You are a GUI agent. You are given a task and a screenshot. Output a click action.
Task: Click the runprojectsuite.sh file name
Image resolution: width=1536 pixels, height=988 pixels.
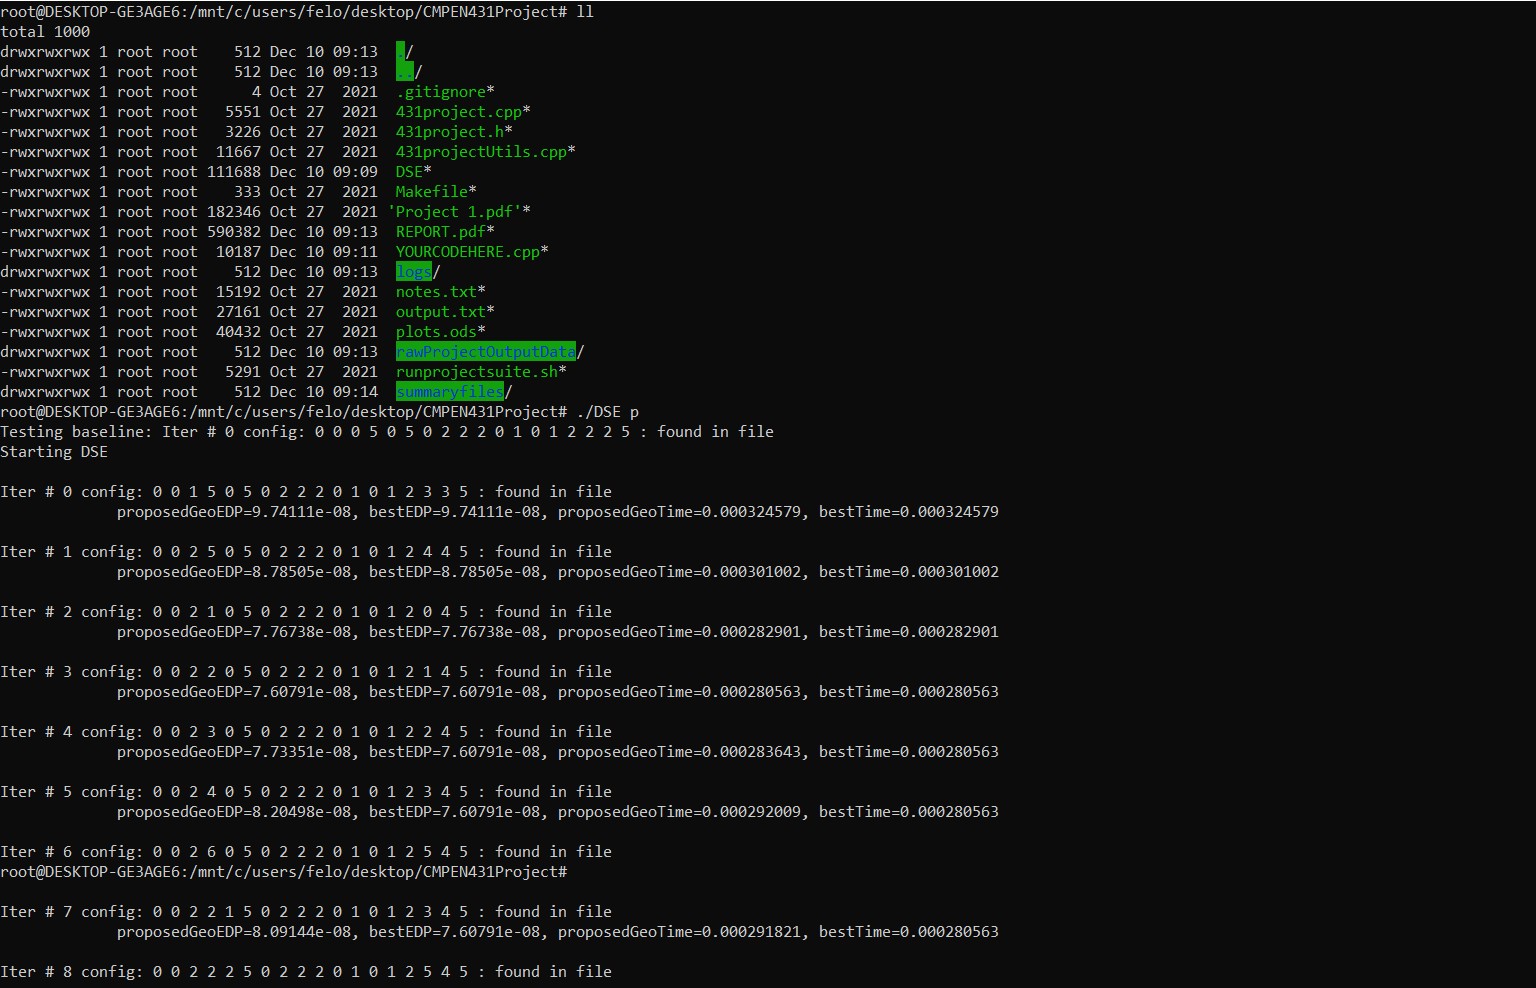476,372
